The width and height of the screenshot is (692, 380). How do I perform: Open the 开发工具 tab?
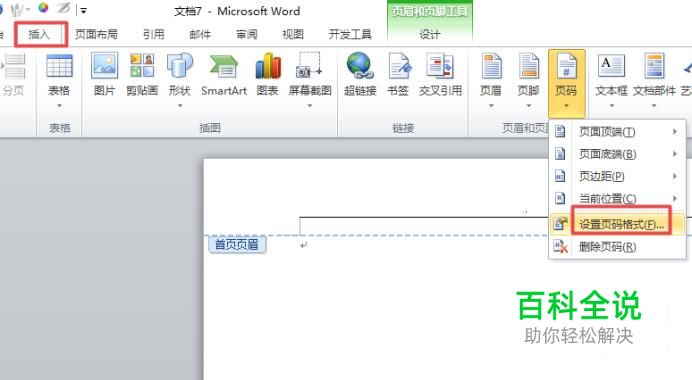coord(350,34)
